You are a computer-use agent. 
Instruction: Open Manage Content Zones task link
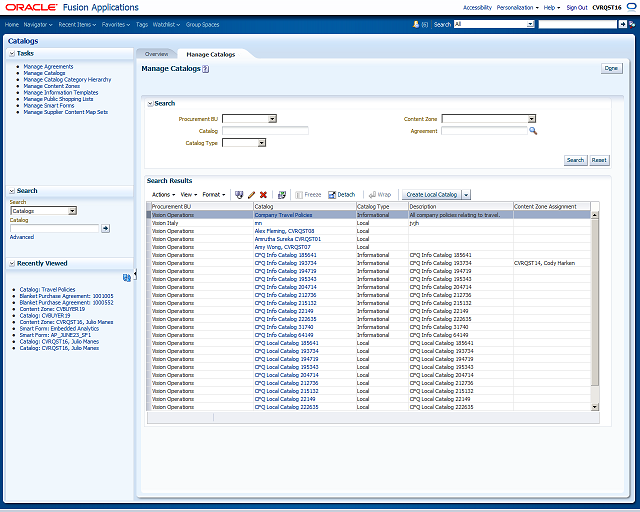(51, 86)
